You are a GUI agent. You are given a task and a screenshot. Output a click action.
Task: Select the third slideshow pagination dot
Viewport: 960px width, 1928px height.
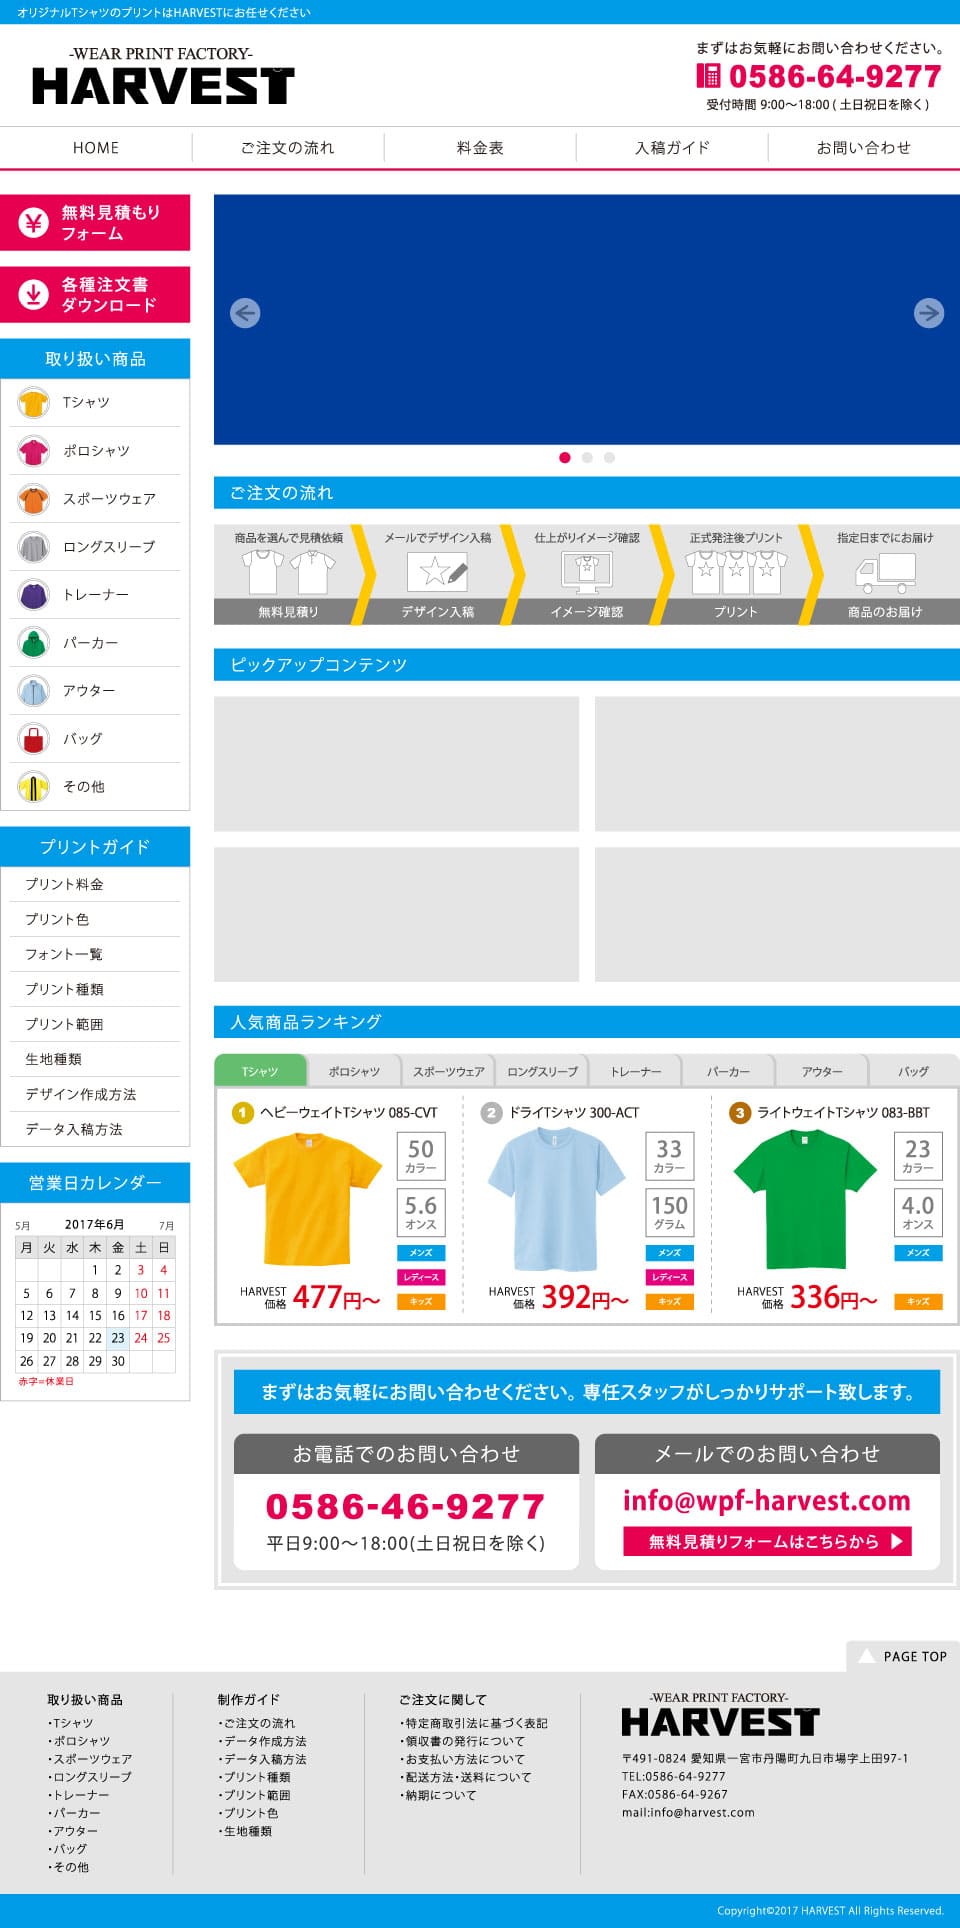coord(609,458)
